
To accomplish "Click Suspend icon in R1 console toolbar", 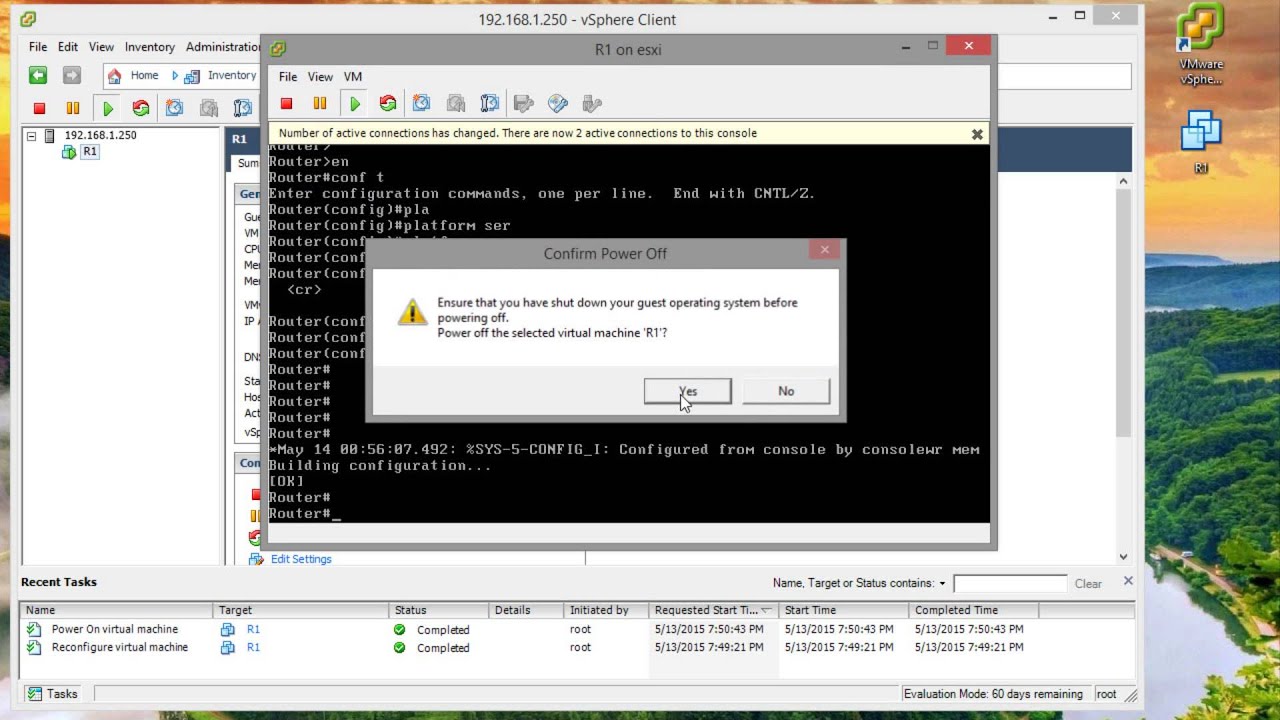I will pyautogui.click(x=320, y=104).
